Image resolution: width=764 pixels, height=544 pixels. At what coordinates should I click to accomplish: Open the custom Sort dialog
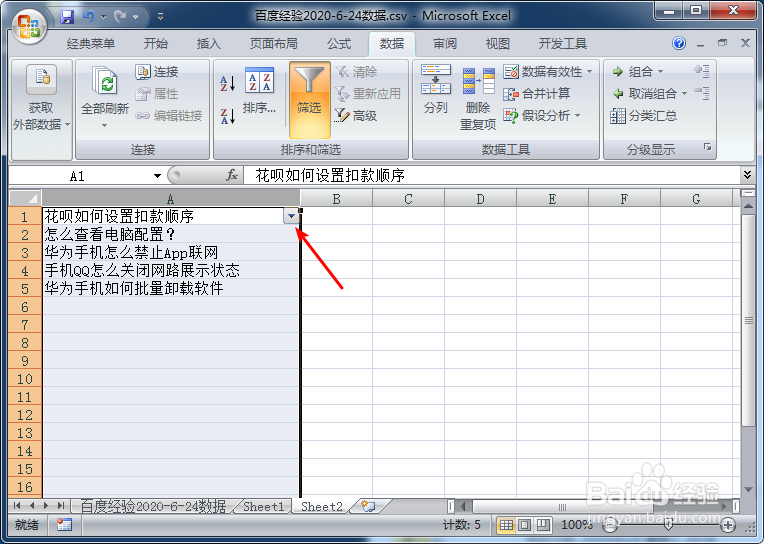tap(259, 91)
